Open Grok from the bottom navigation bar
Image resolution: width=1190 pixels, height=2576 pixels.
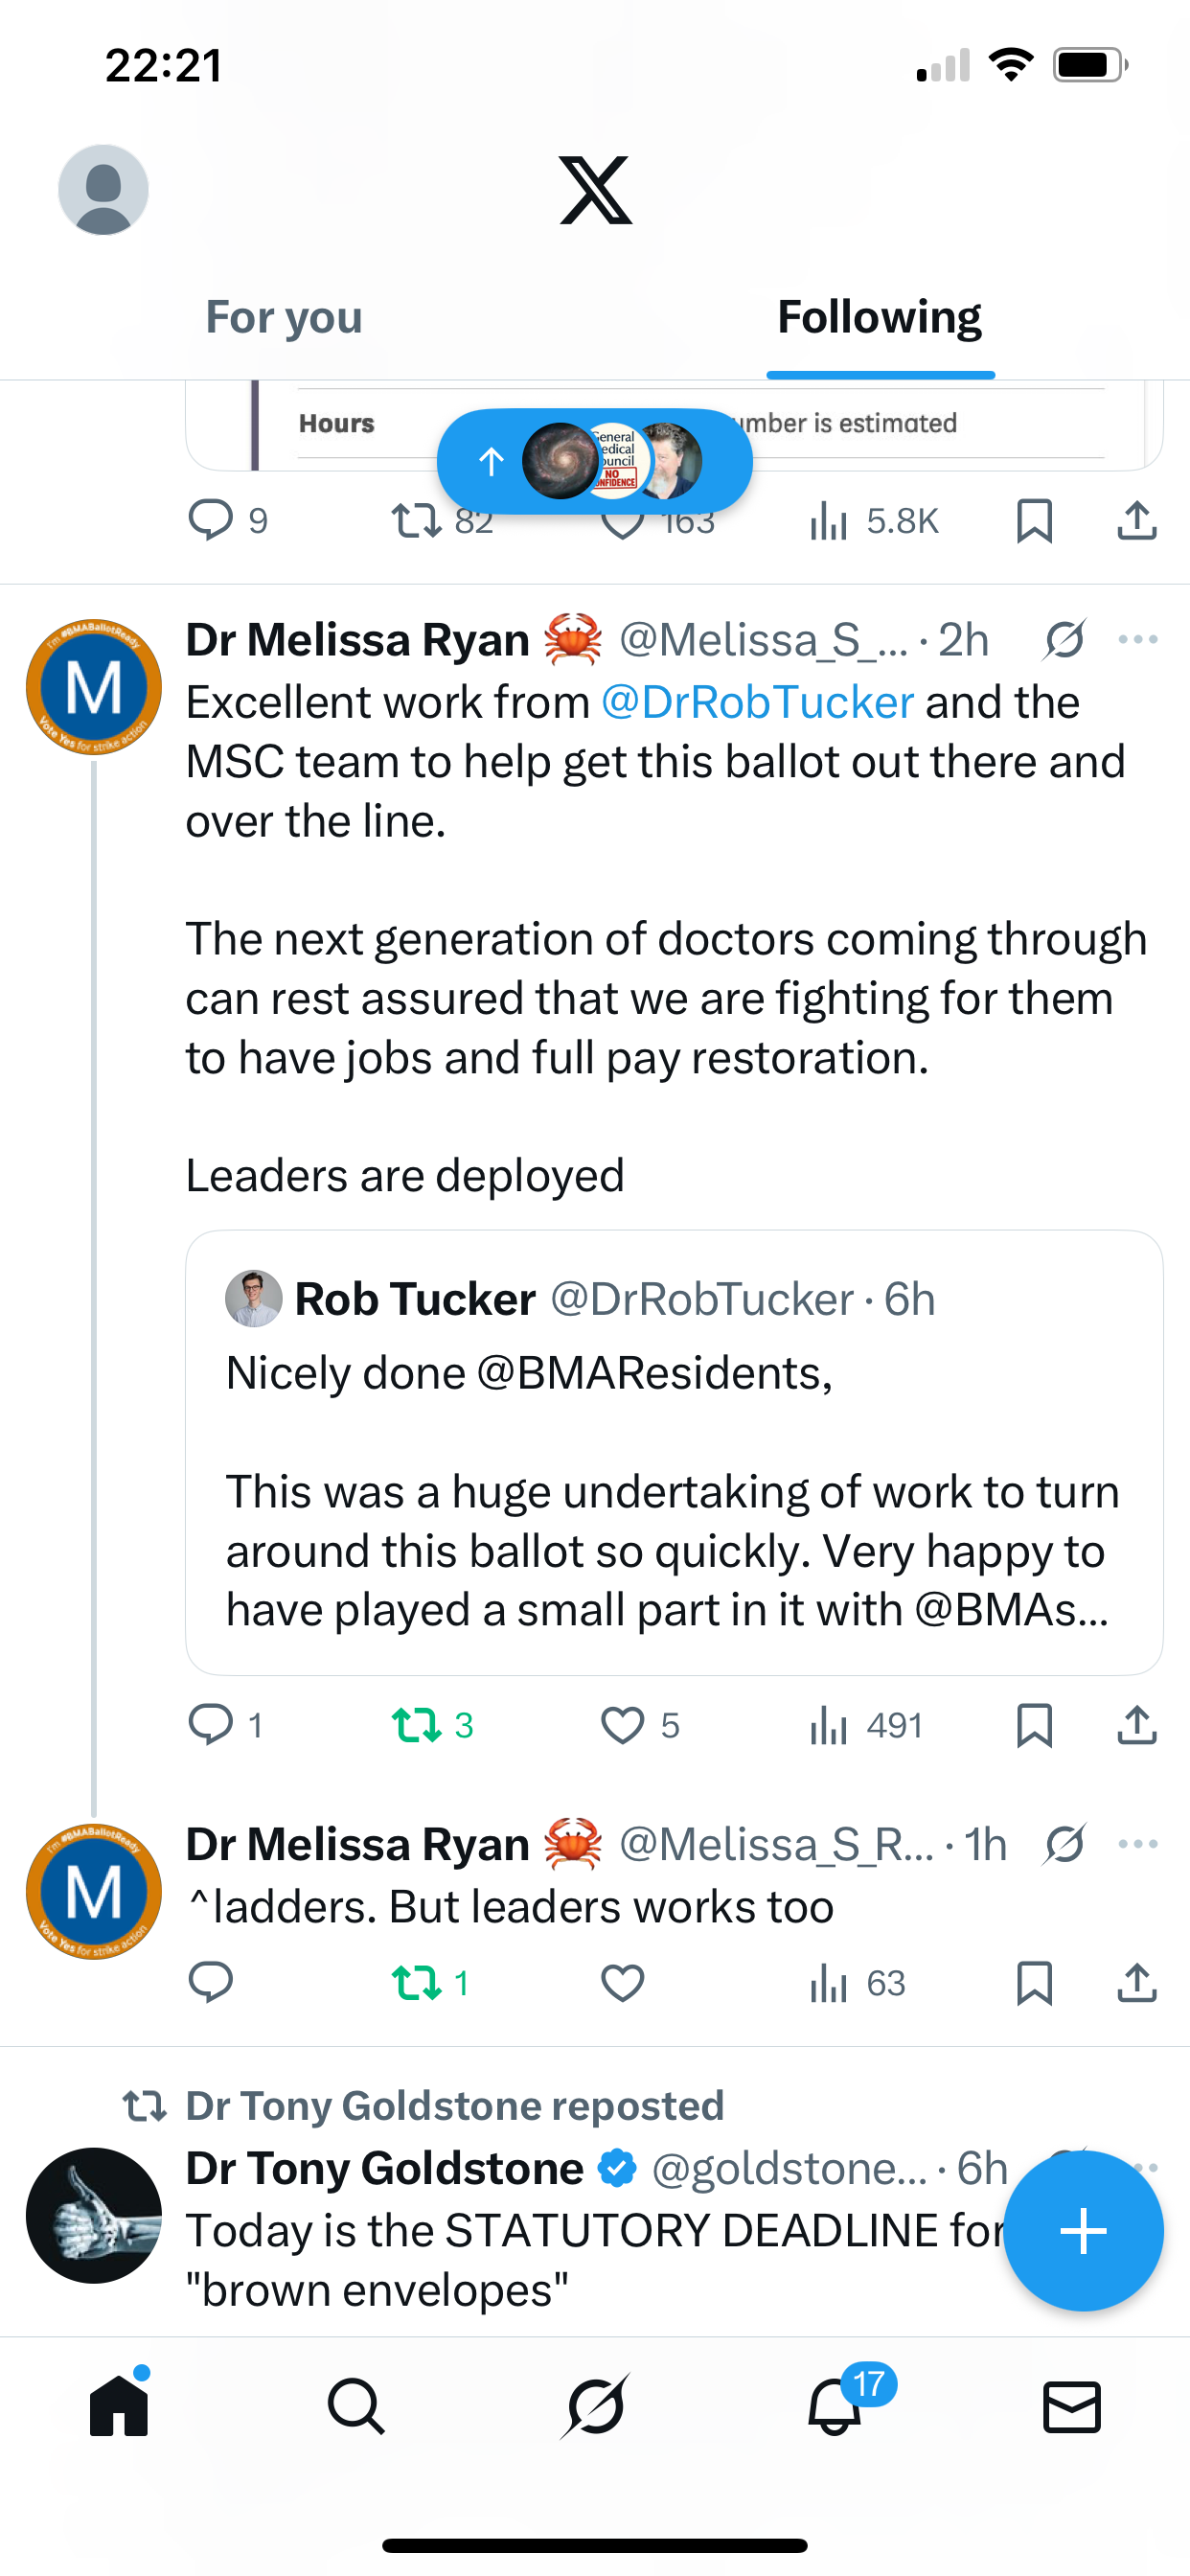tap(595, 2405)
